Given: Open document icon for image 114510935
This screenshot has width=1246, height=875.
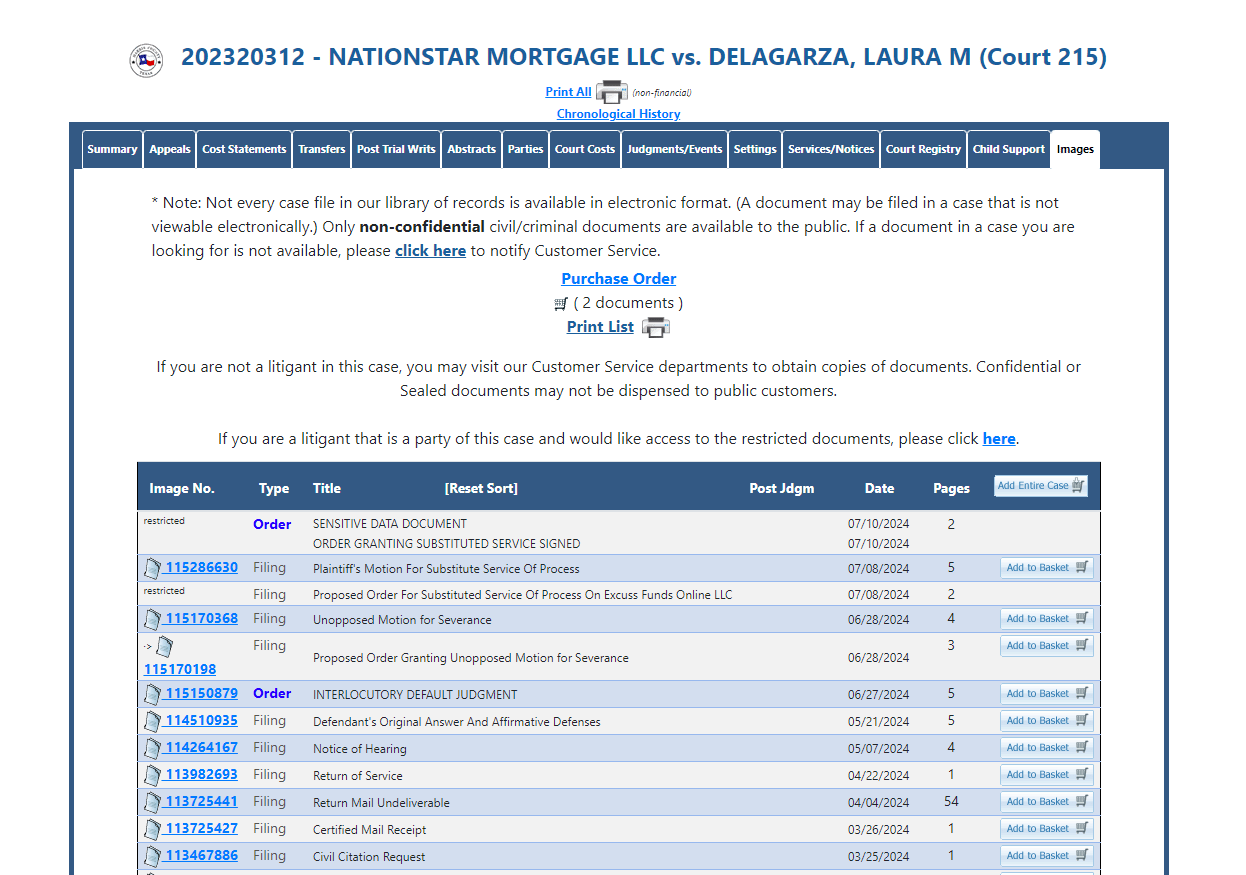Looking at the screenshot, I should (152, 721).
